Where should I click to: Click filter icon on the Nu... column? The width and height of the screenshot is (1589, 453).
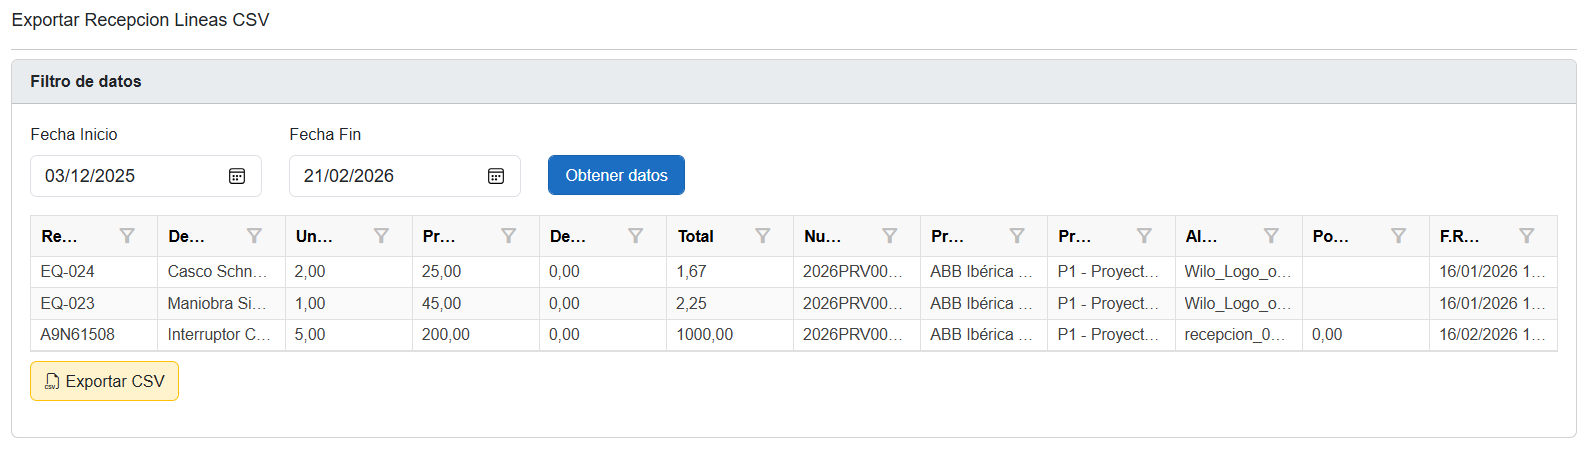(x=890, y=236)
